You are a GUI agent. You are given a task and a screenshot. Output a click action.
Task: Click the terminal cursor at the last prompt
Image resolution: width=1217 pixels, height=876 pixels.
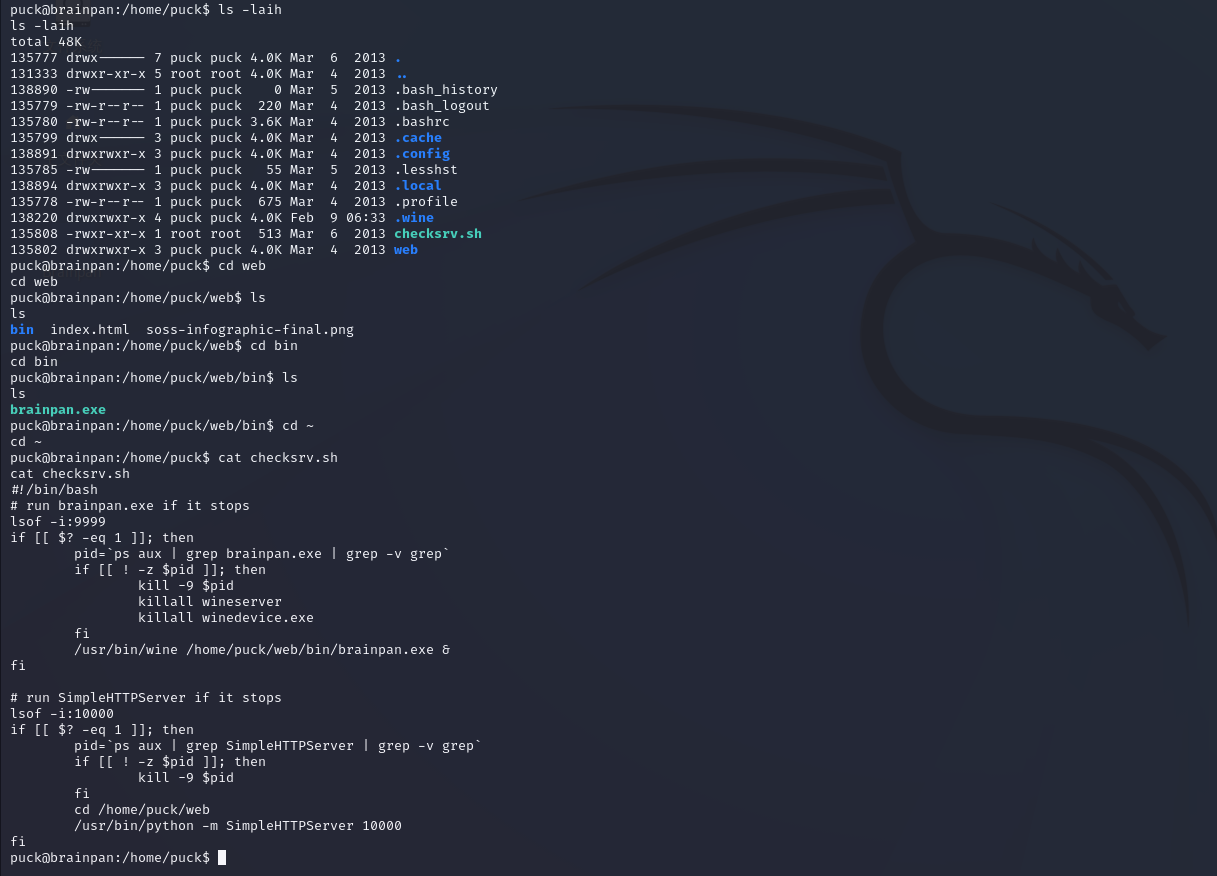pos(222,858)
